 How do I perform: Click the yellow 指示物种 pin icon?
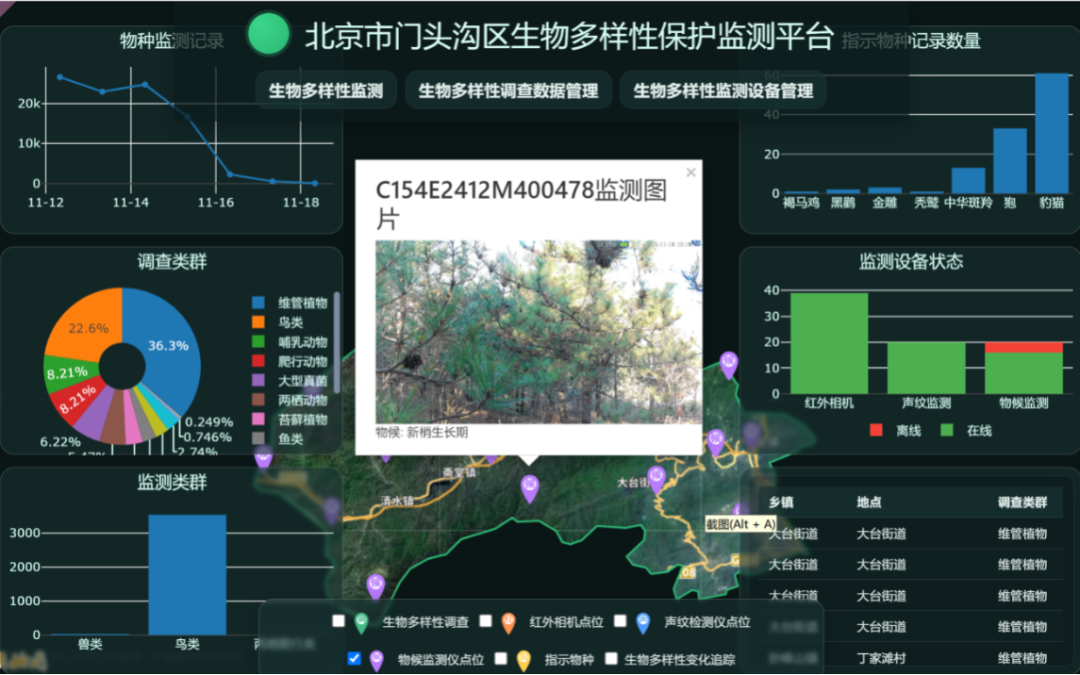523,659
